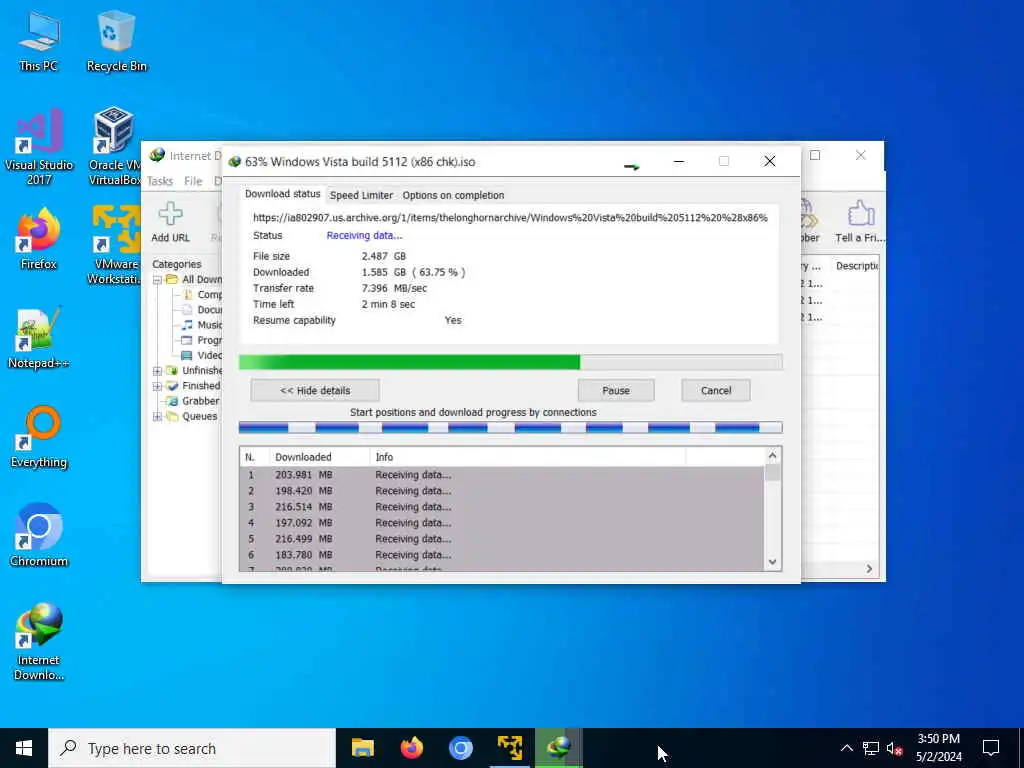
Task: Select connection row with 203.981 MB
Action: coord(501,475)
